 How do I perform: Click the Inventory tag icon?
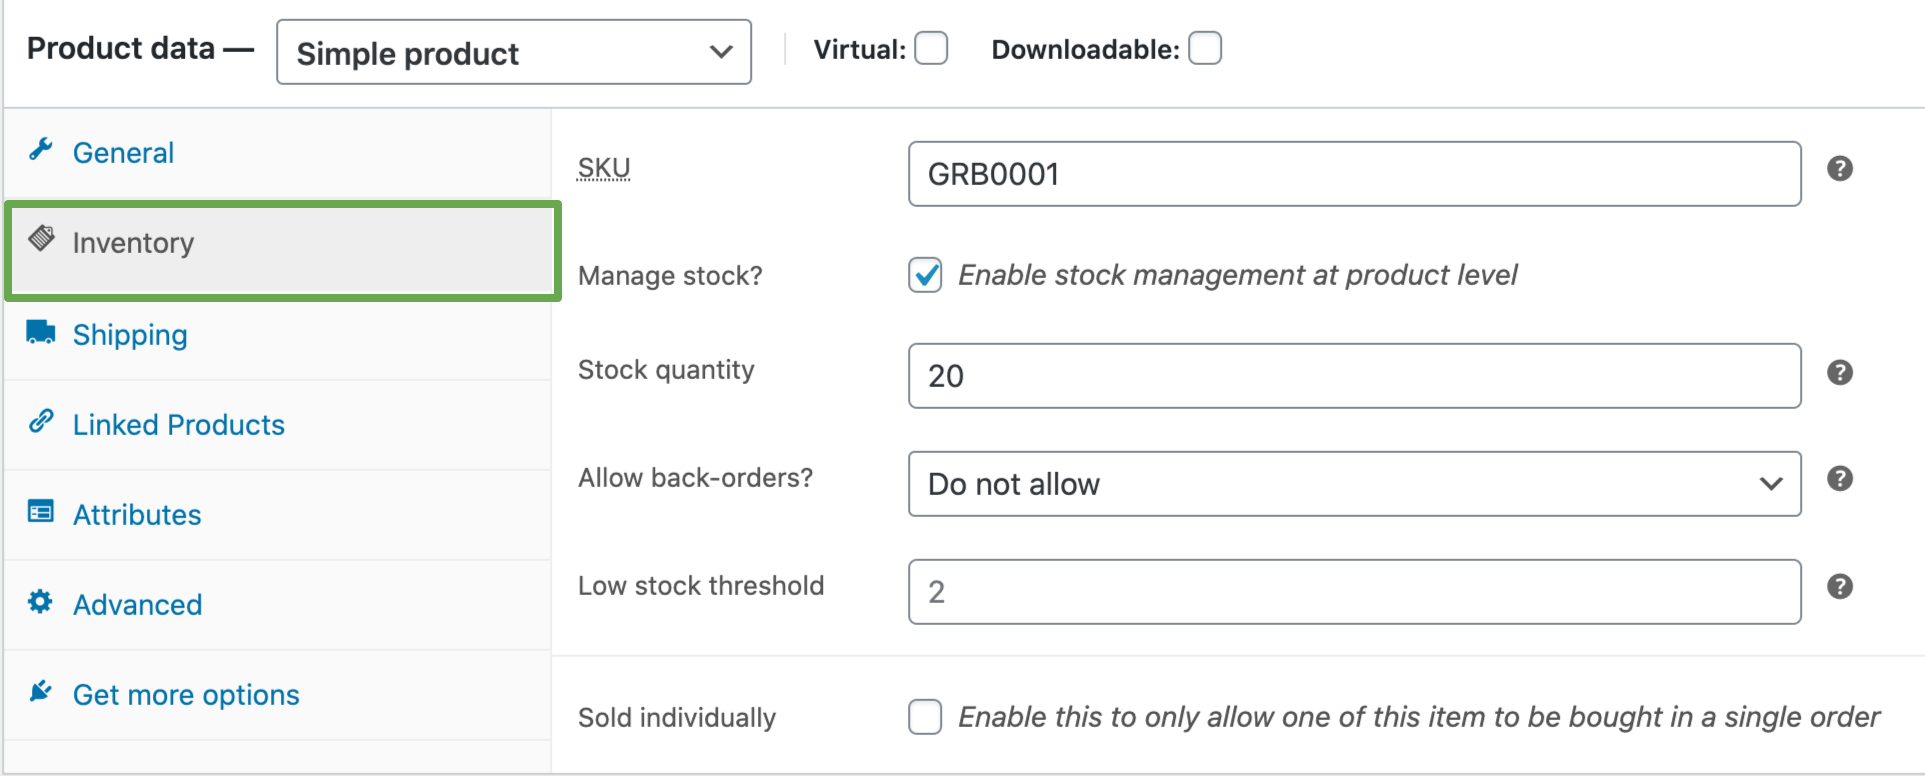[41, 238]
